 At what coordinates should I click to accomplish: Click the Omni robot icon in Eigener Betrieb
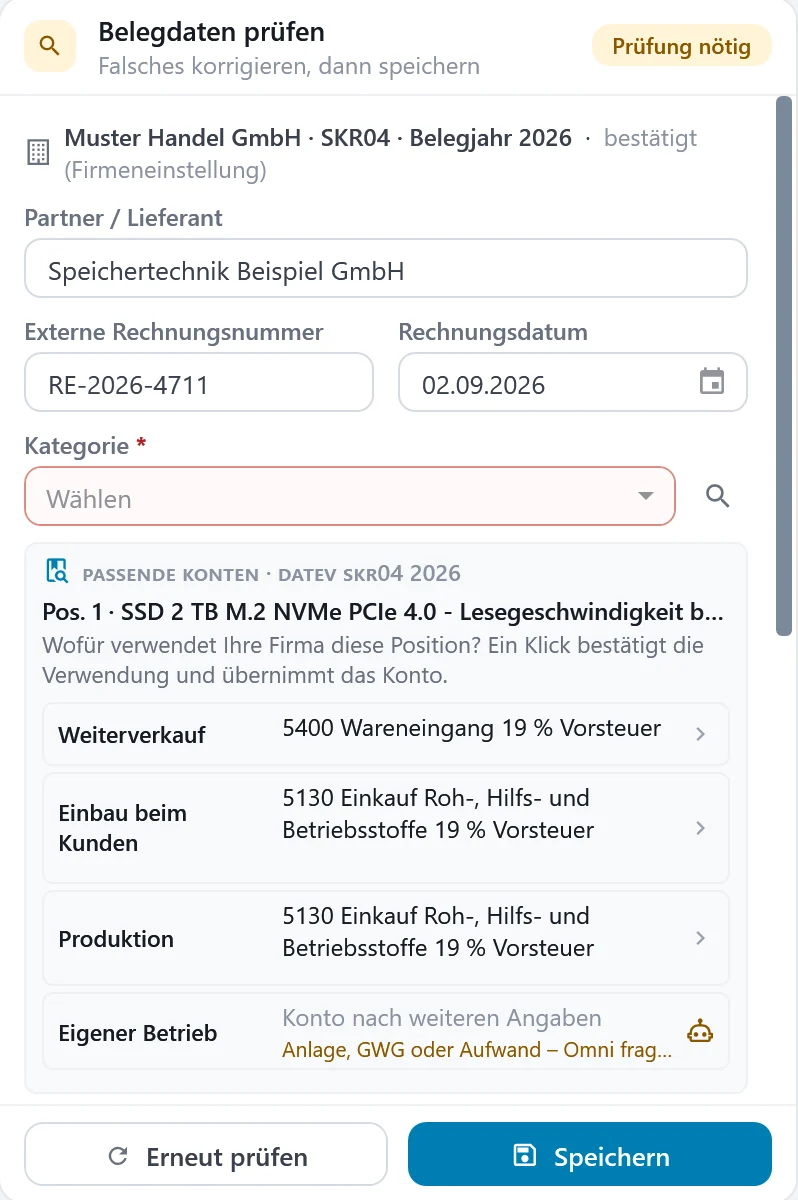coord(700,1032)
